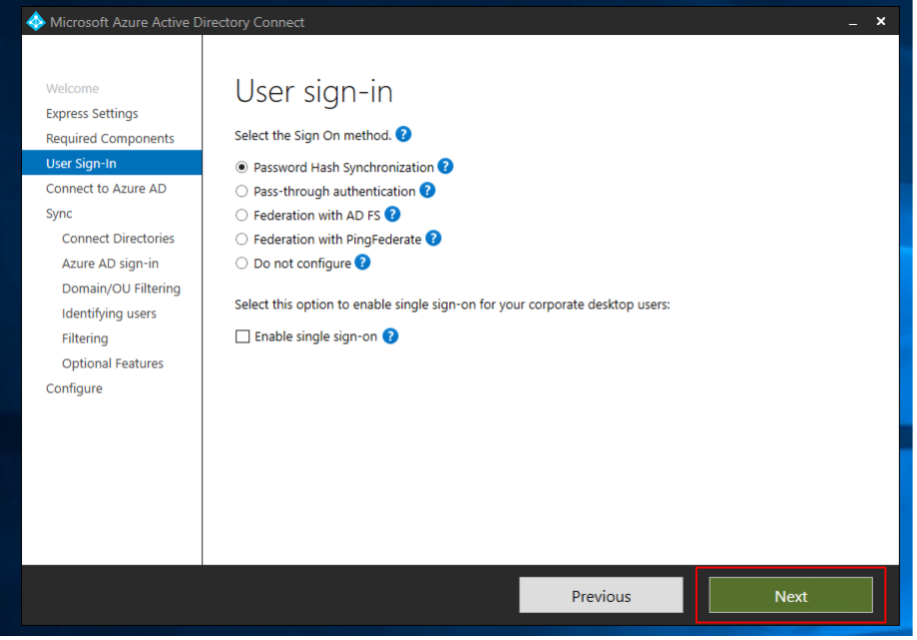Open Domain/OU Filtering sub-step
This screenshot has height=640, width=917.
(x=122, y=288)
